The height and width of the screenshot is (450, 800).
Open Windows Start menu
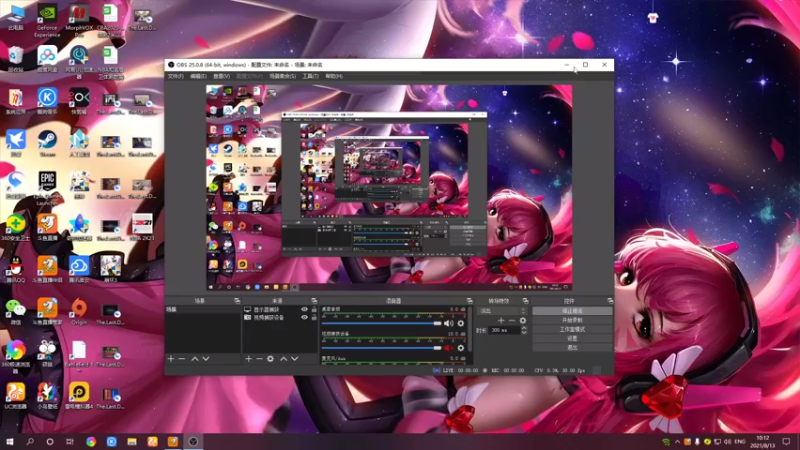(x=10, y=441)
